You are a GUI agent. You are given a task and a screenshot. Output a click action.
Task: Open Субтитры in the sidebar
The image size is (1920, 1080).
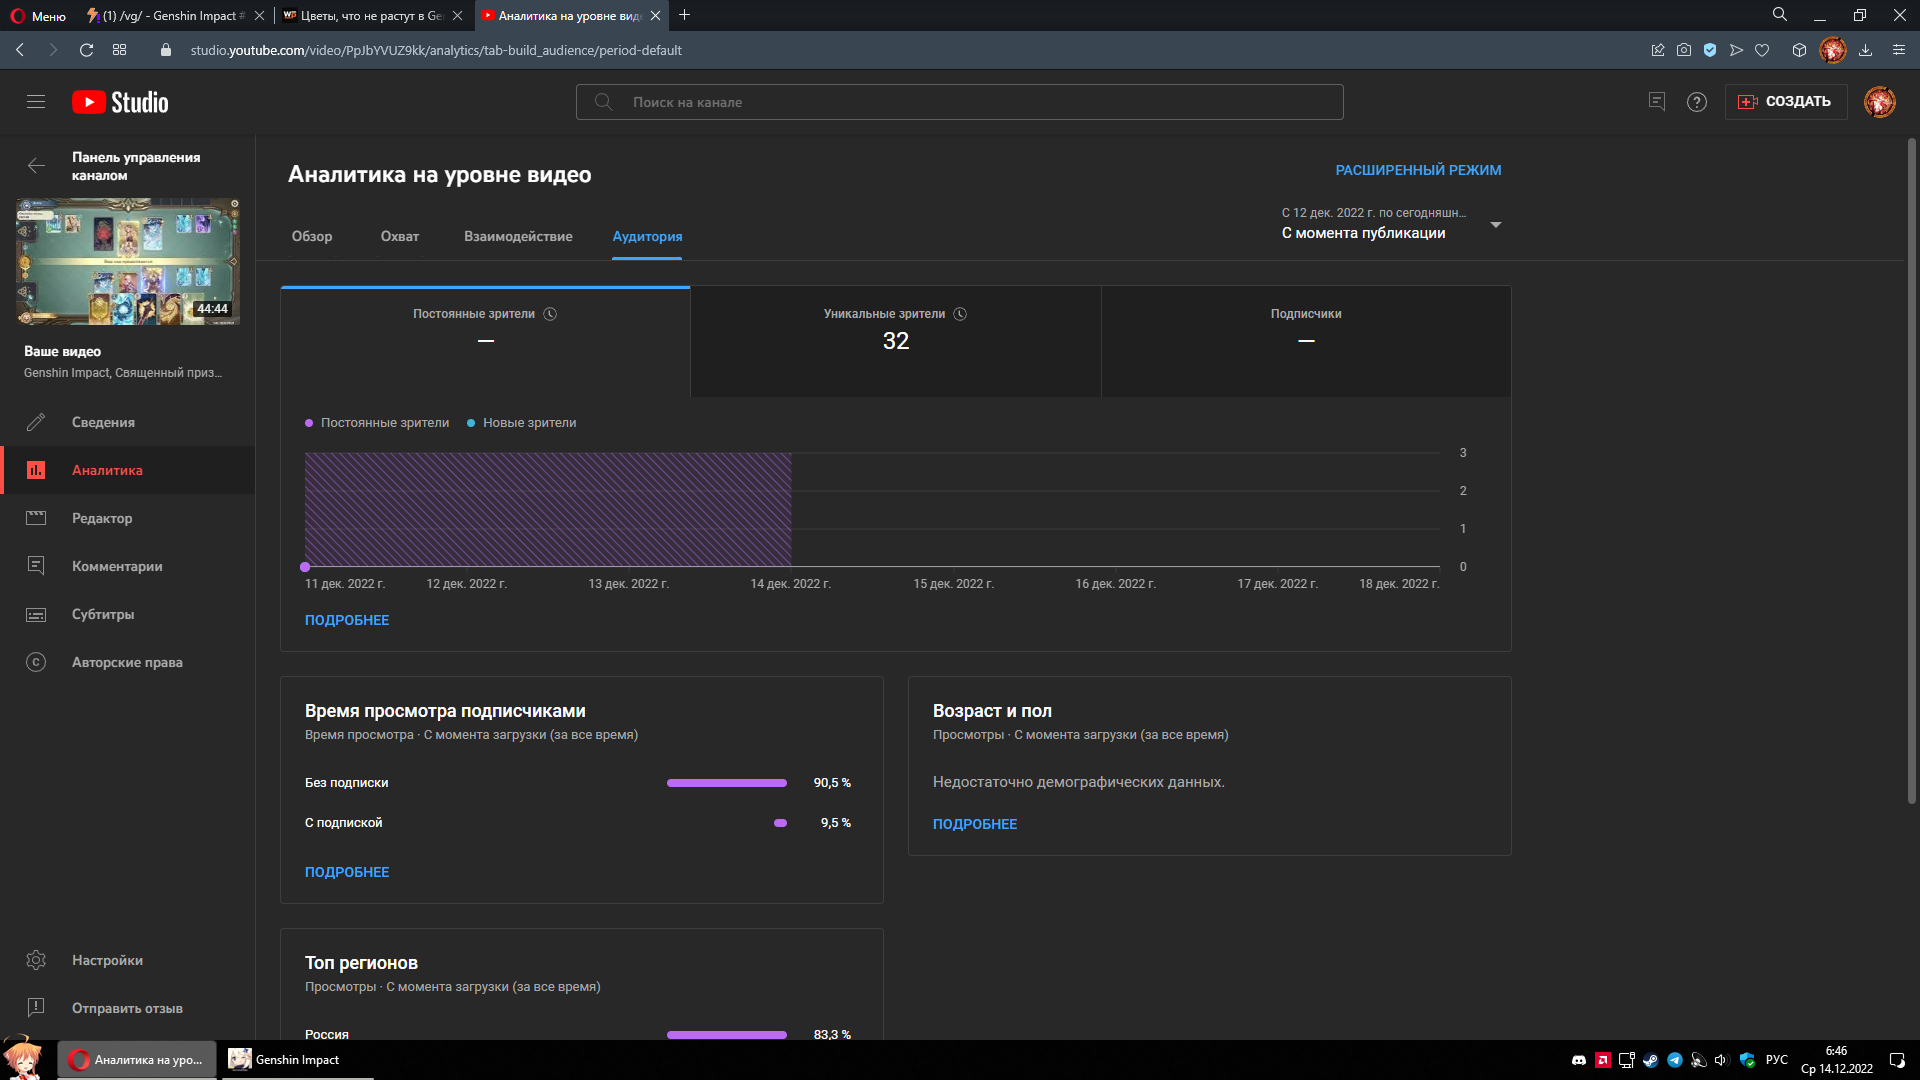[x=102, y=614]
